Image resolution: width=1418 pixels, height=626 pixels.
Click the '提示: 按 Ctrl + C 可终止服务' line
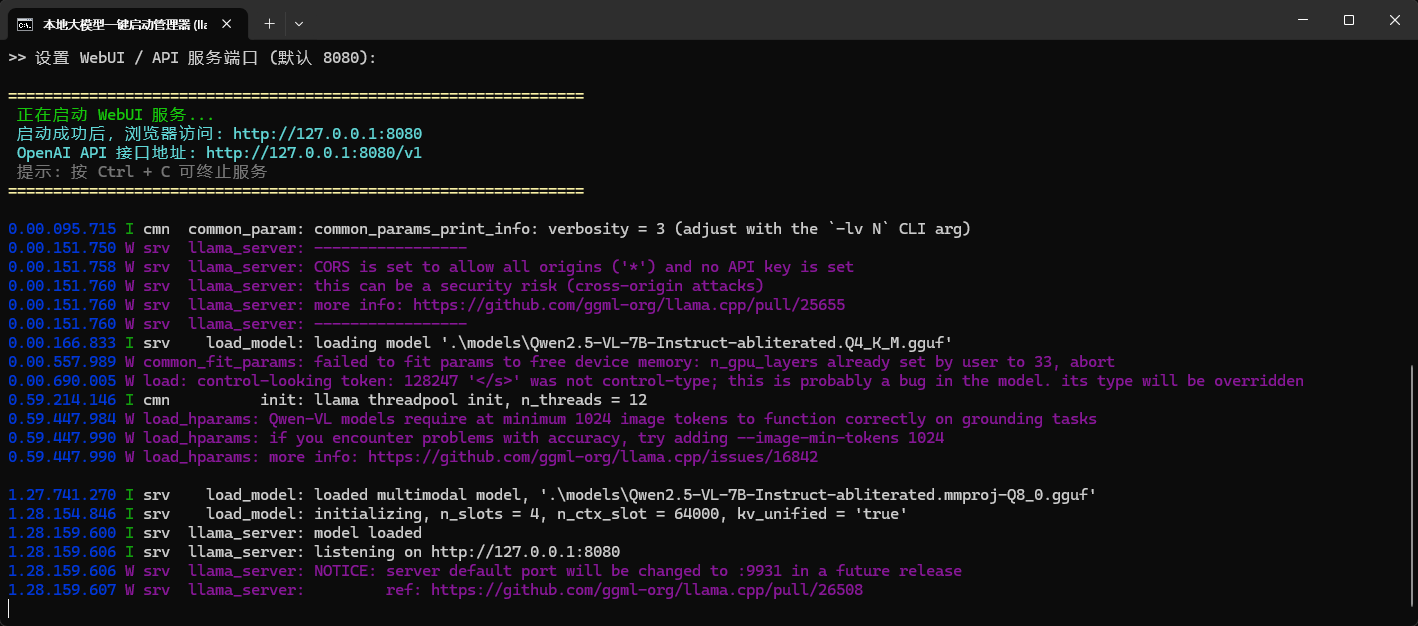tap(142, 172)
